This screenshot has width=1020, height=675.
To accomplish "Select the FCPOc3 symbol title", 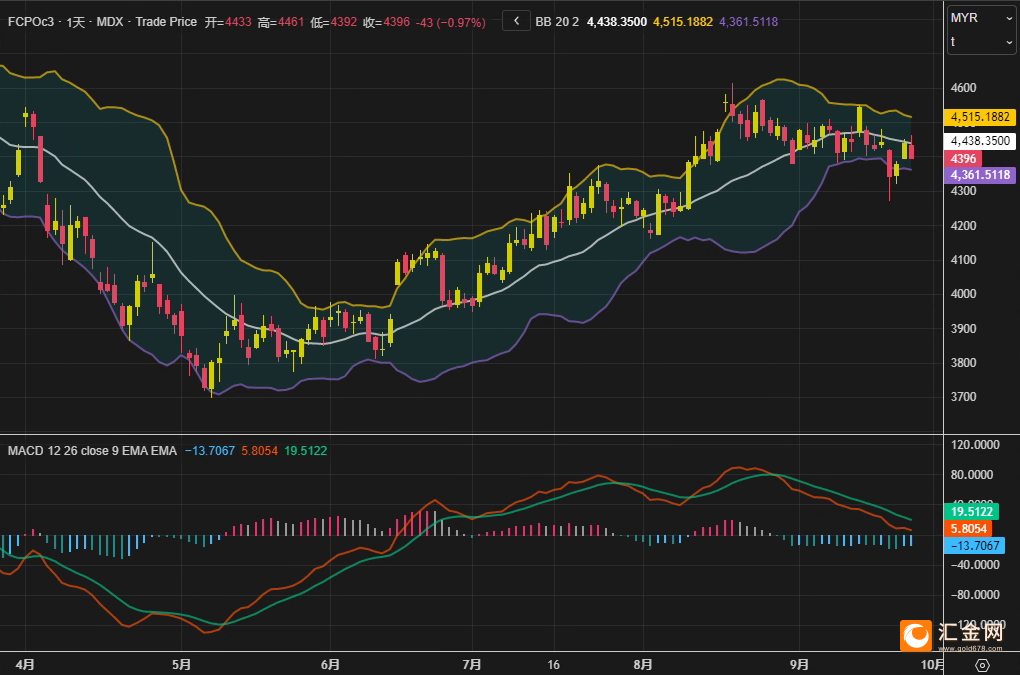I will click(31, 22).
